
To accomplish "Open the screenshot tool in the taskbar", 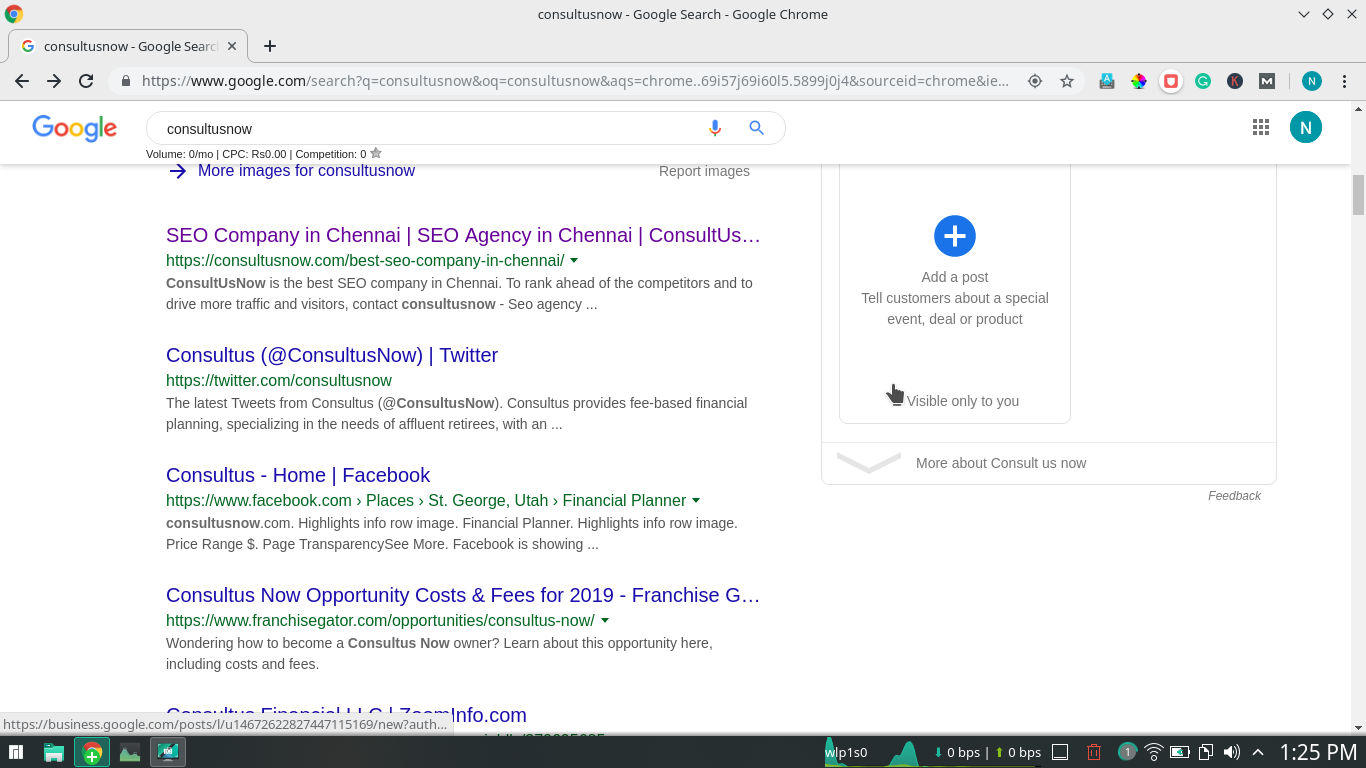I will [168, 752].
